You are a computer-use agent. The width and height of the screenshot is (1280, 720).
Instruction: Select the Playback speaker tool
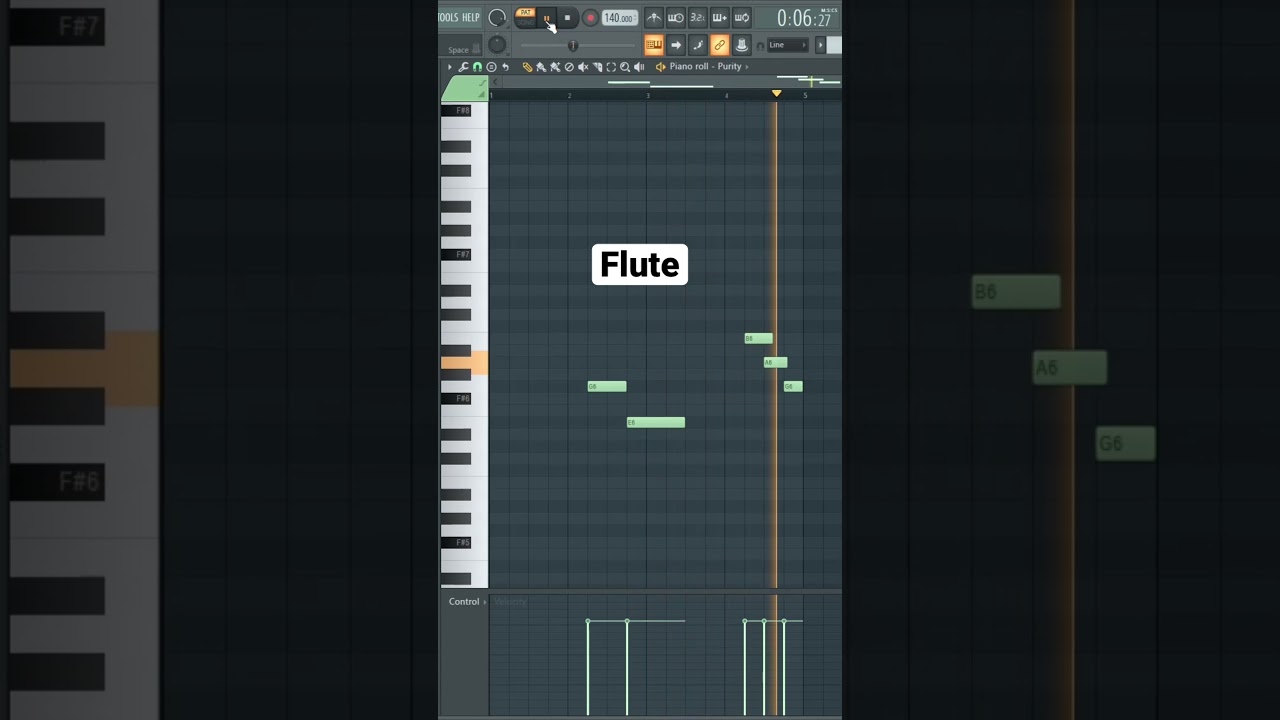coord(639,67)
